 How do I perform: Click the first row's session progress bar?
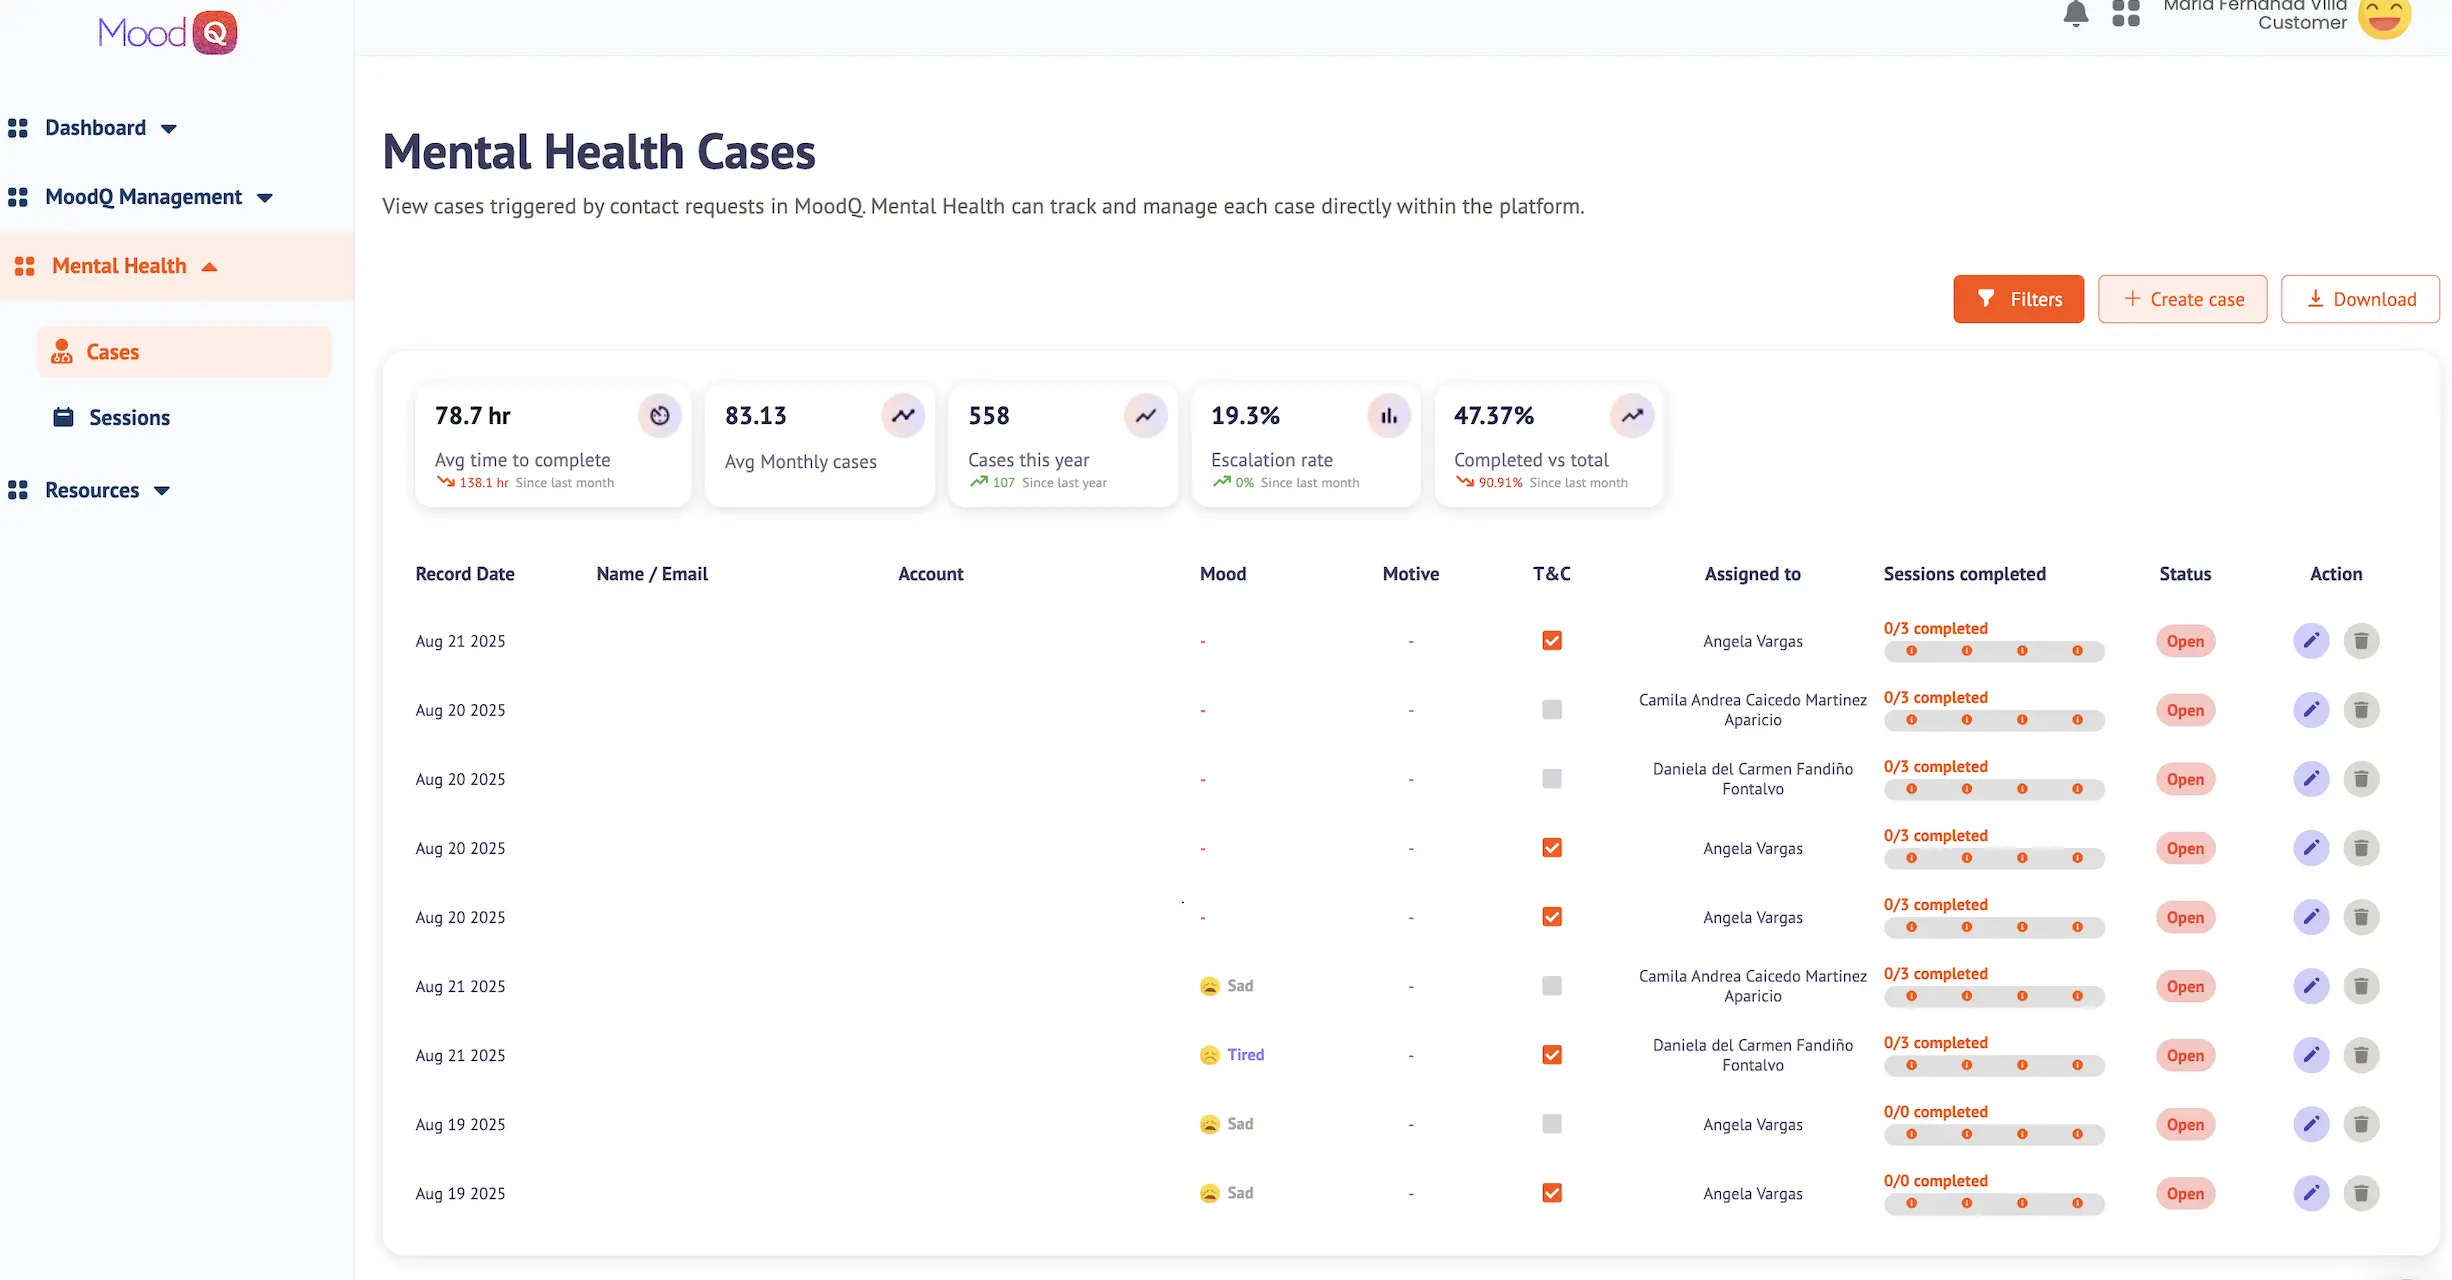[x=1993, y=651]
